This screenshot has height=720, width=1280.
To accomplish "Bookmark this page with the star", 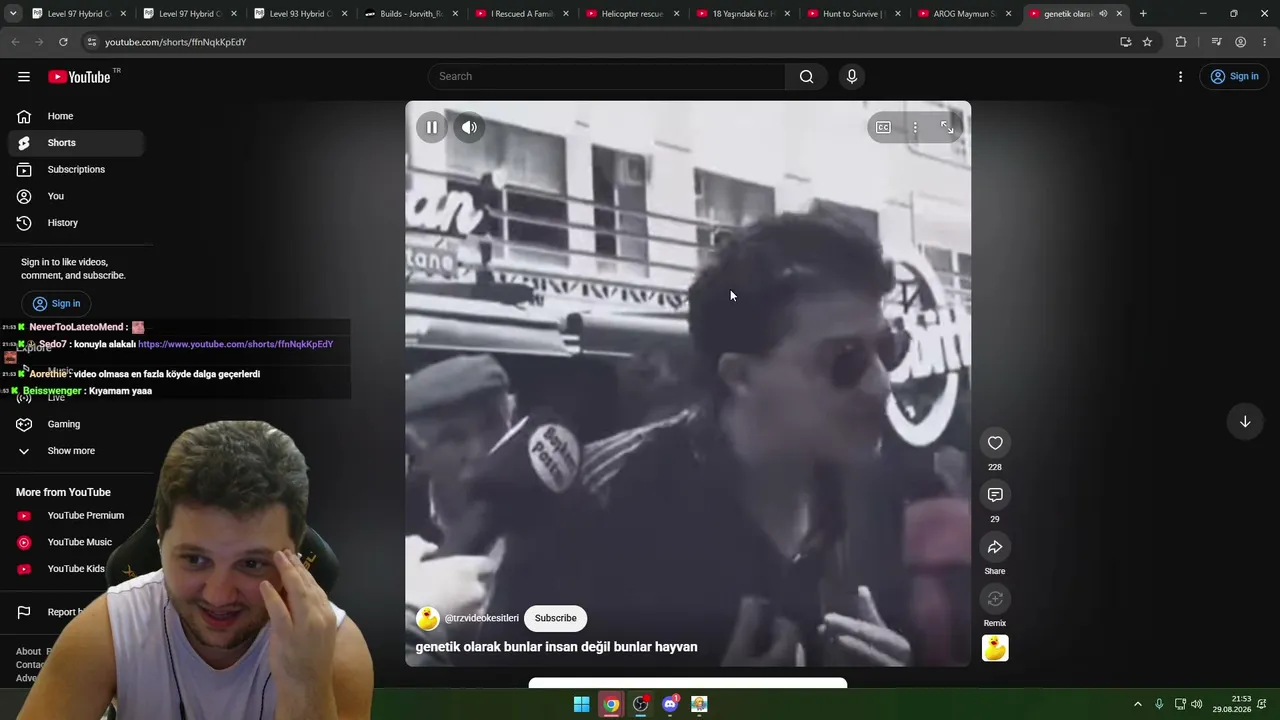I will 1147,42.
